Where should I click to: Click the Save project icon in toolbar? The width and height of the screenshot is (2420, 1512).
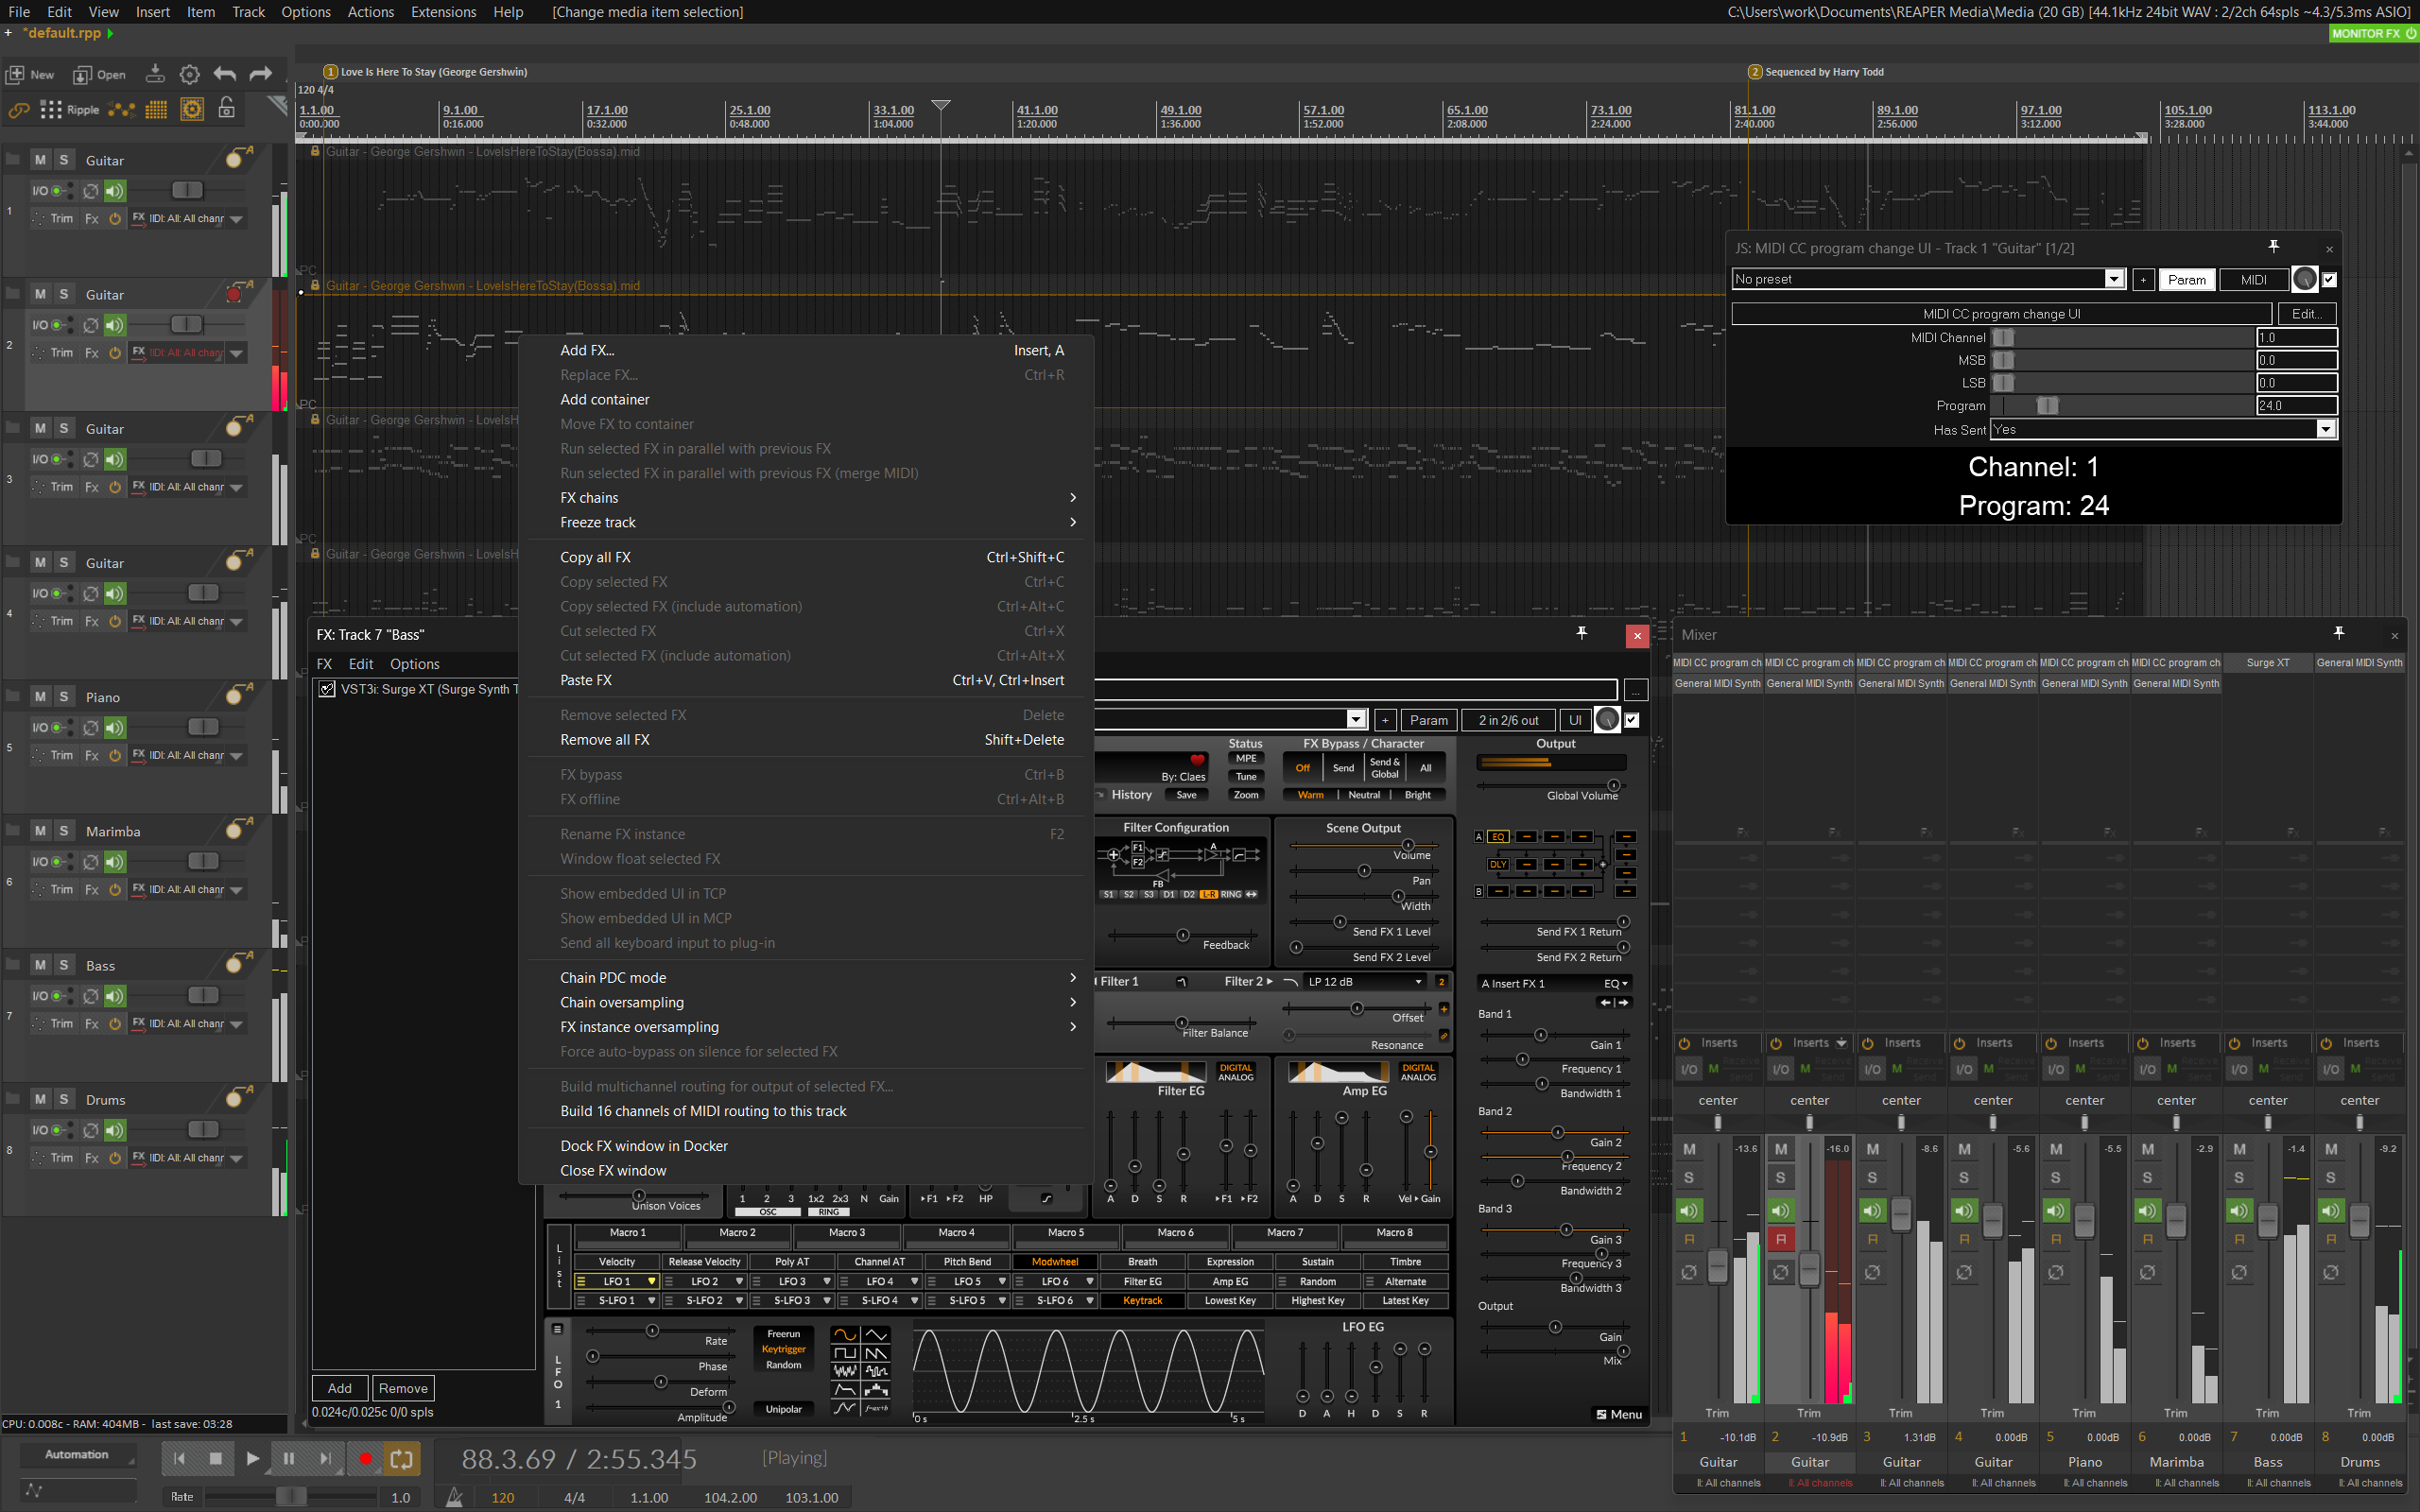click(155, 74)
